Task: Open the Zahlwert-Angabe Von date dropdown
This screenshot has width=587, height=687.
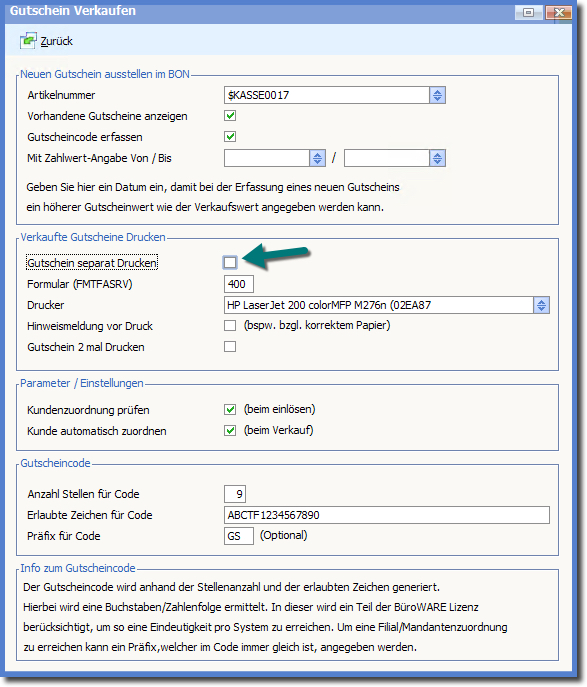Action: coord(317,158)
